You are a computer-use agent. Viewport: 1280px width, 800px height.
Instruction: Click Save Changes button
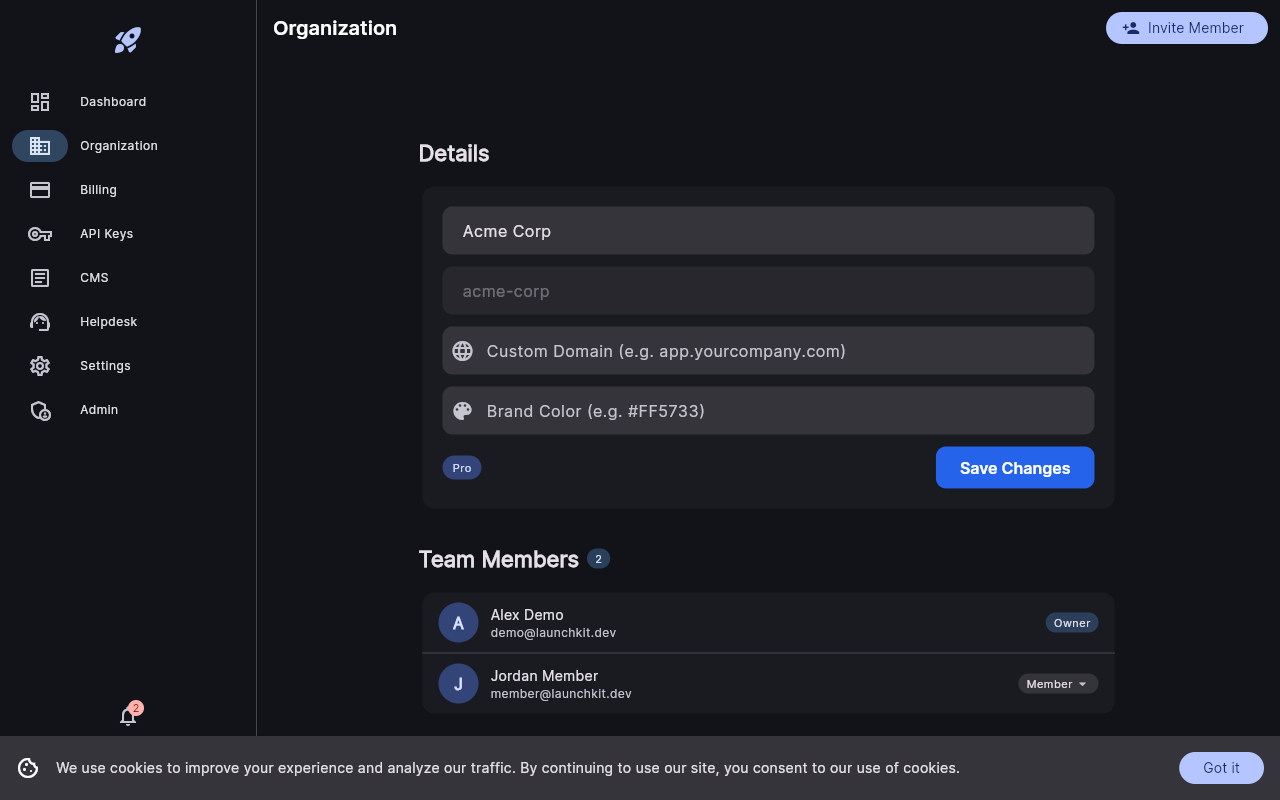click(1015, 468)
